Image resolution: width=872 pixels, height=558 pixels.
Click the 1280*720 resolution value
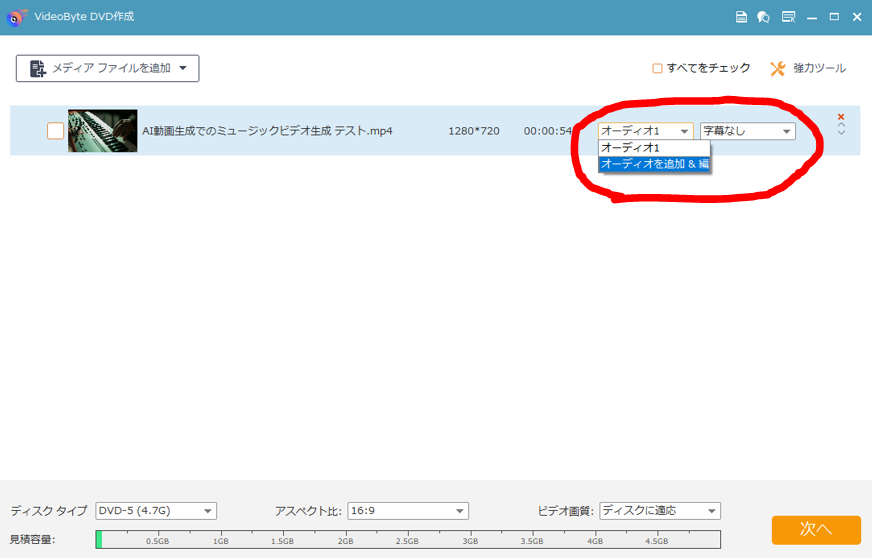point(474,131)
